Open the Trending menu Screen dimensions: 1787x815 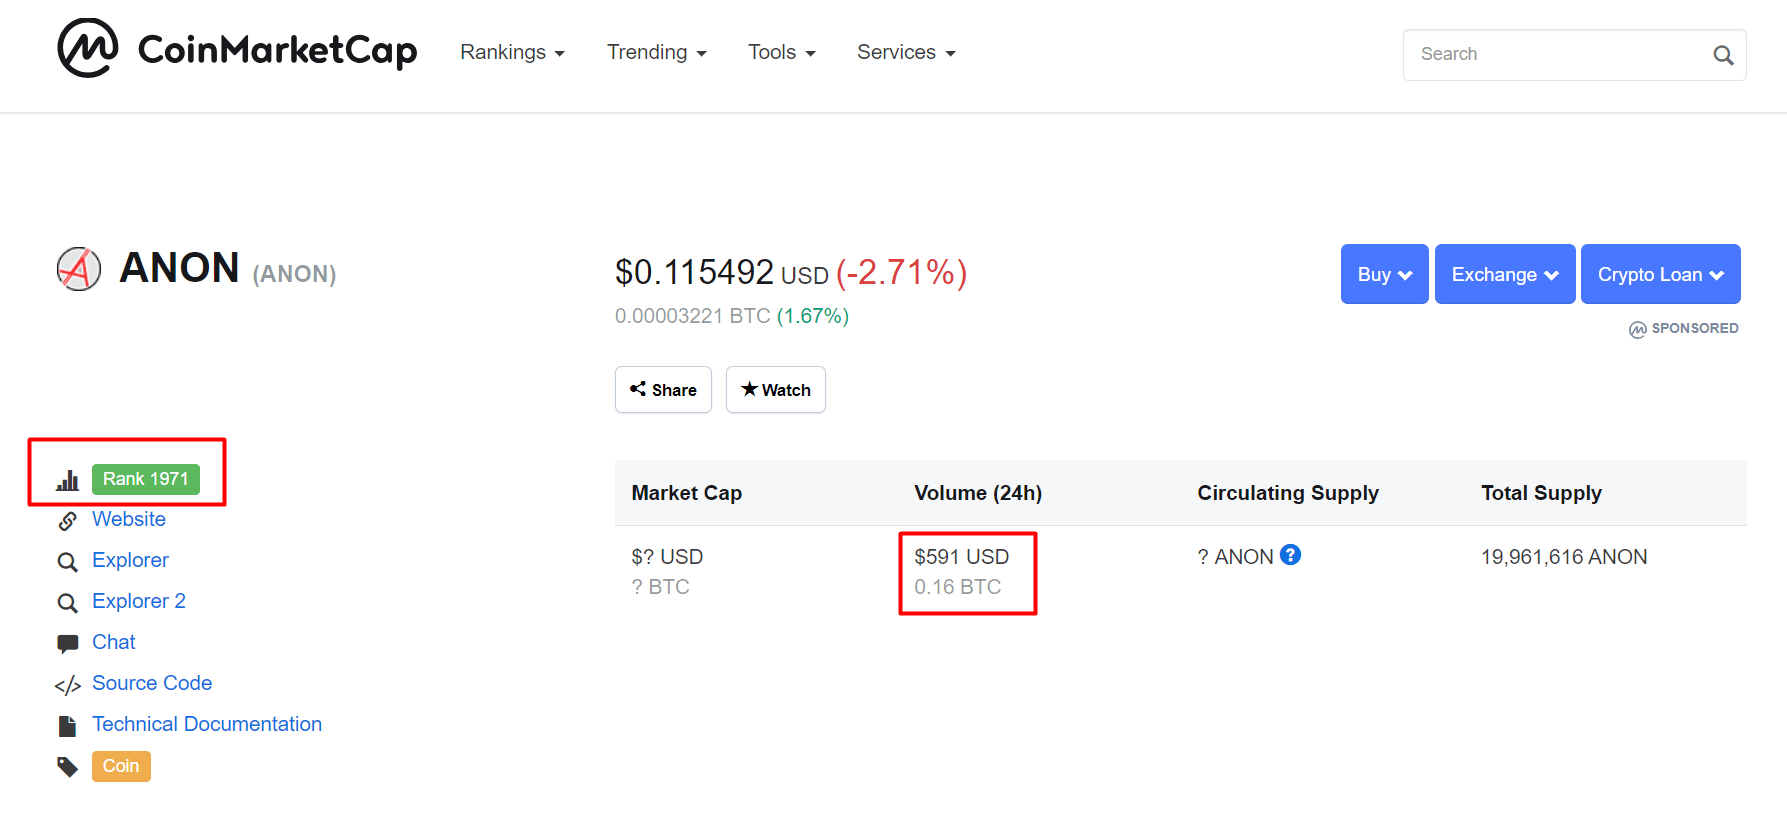[656, 52]
